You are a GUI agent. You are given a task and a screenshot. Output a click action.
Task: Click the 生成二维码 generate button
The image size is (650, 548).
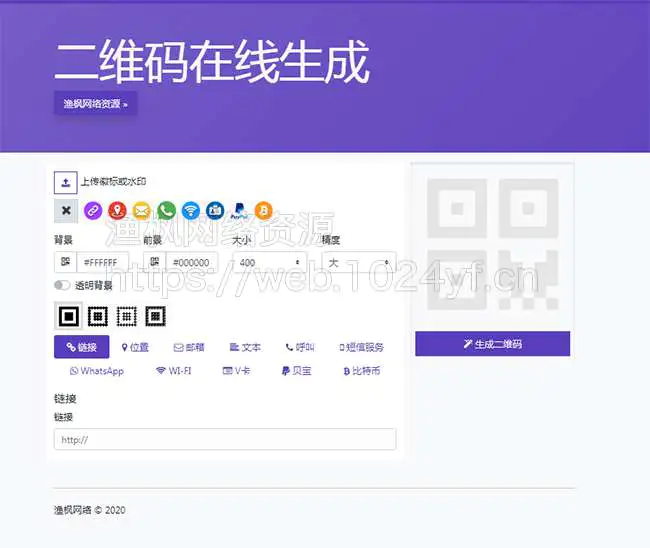click(492, 344)
